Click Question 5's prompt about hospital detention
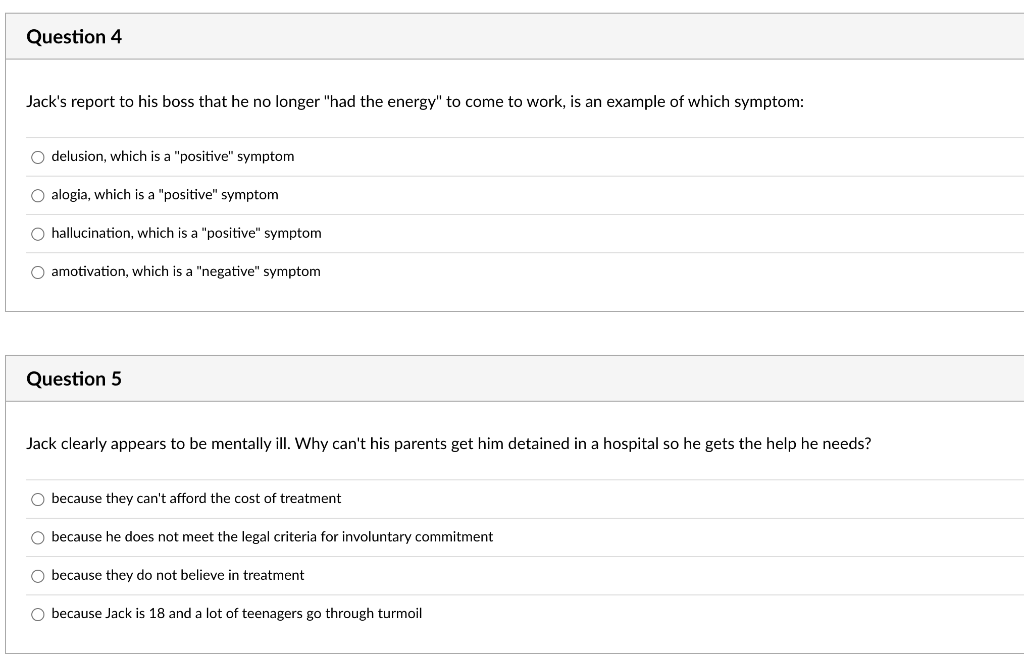The image size is (1024, 657). pyautogui.click(x=449, y=443)
